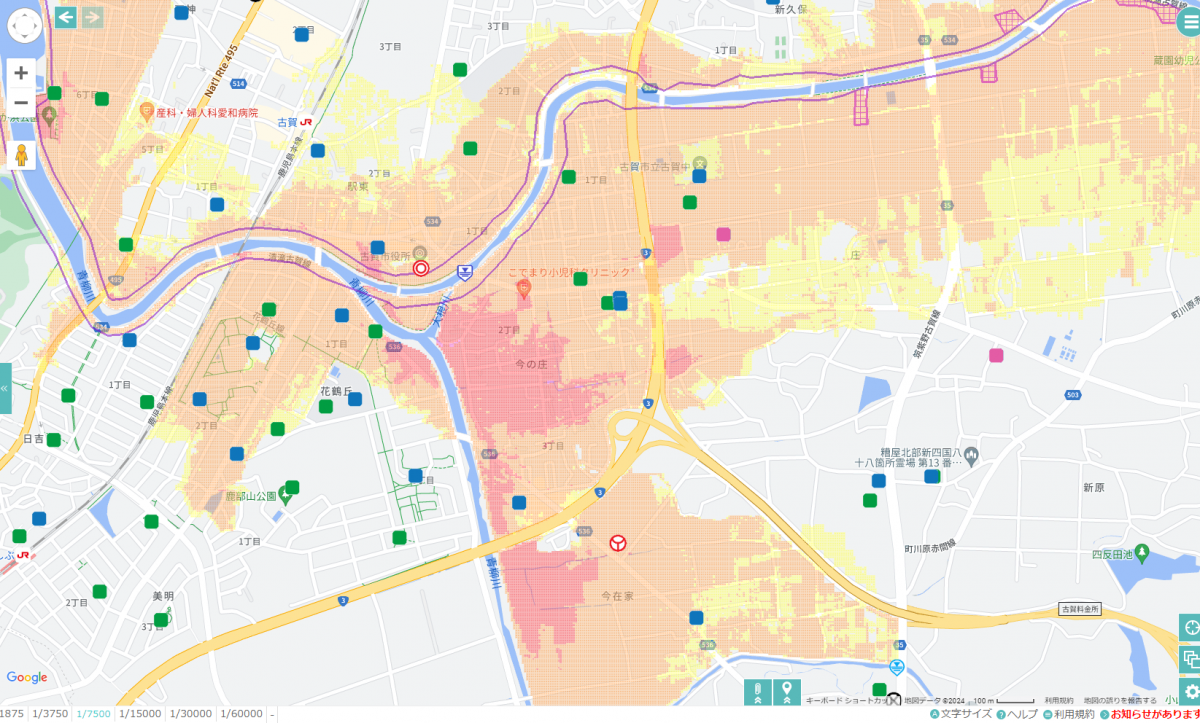Click the red steering-wheel marker near 今在家
The height and width of the screenshot is (723, 1200).
point(617,543)
